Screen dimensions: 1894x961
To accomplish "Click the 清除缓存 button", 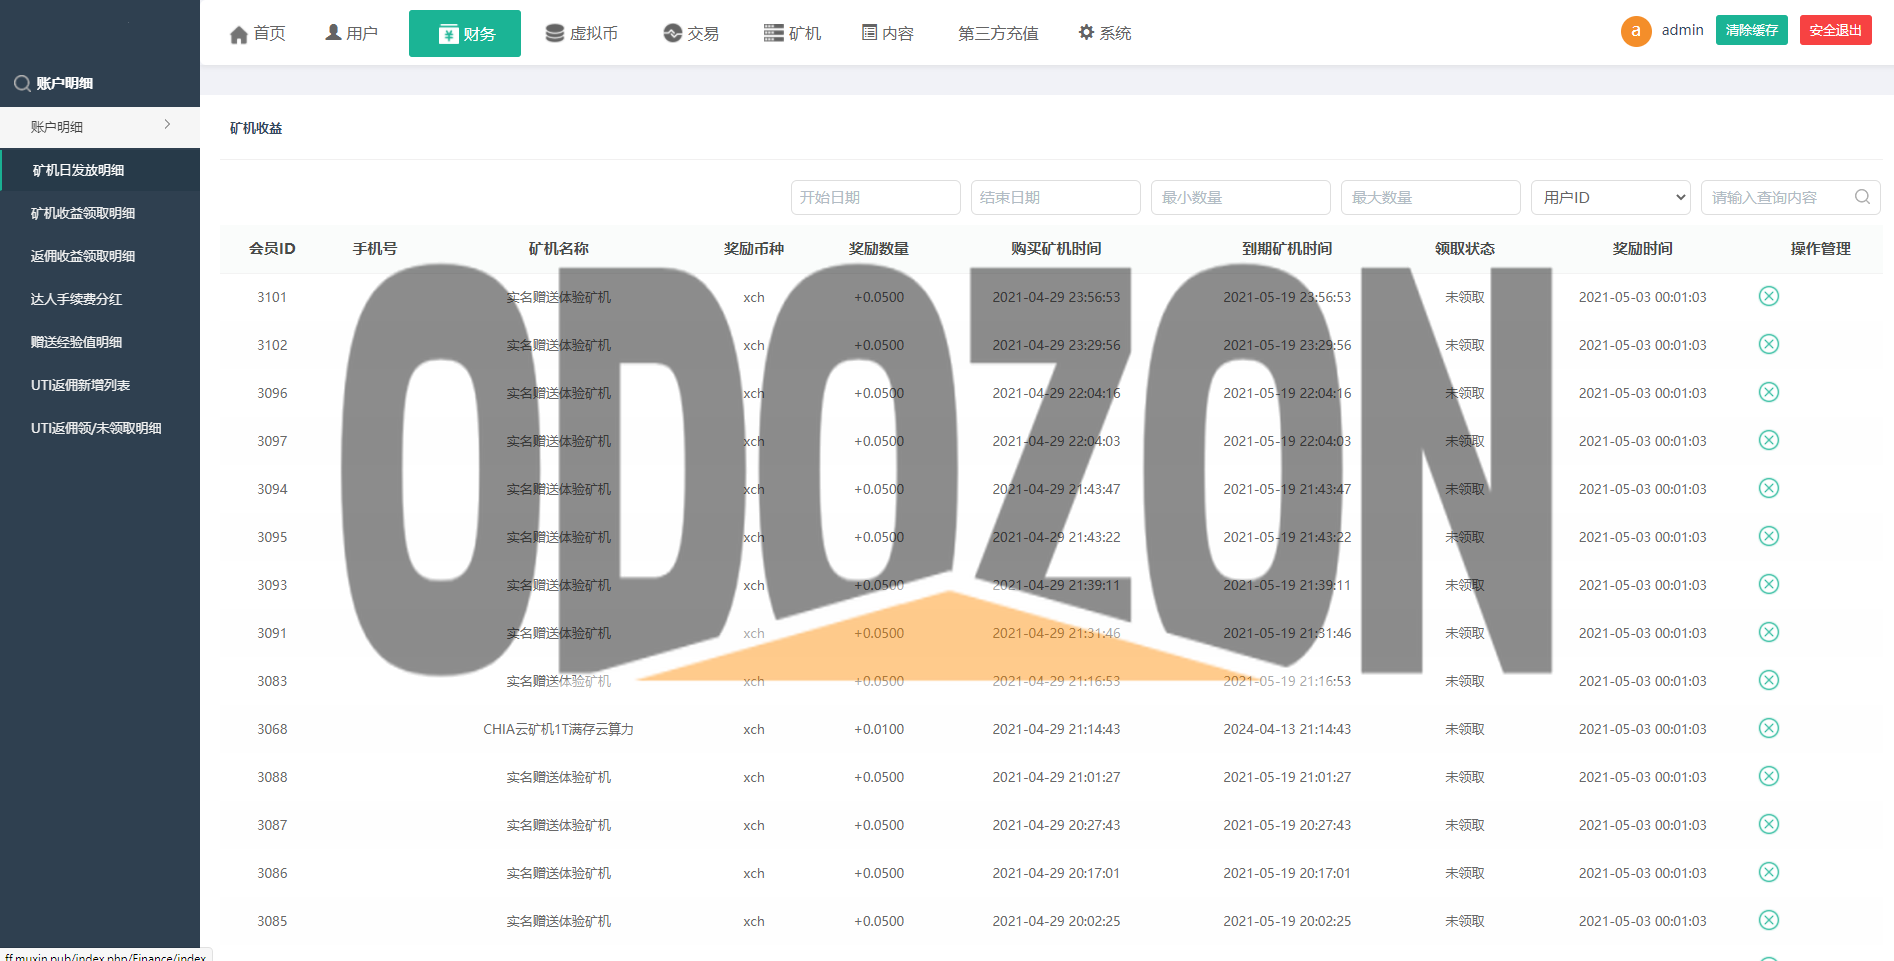I will [1751, 30].
